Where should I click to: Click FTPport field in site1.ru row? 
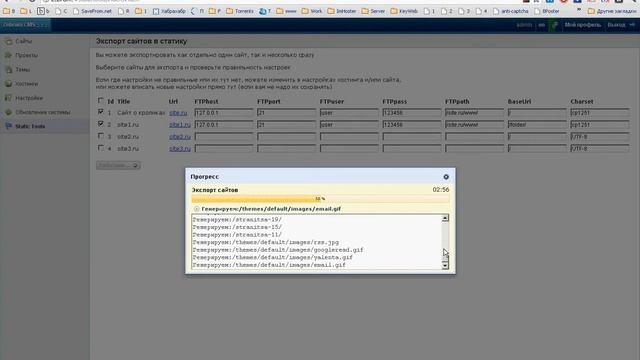tap(287, 124)
